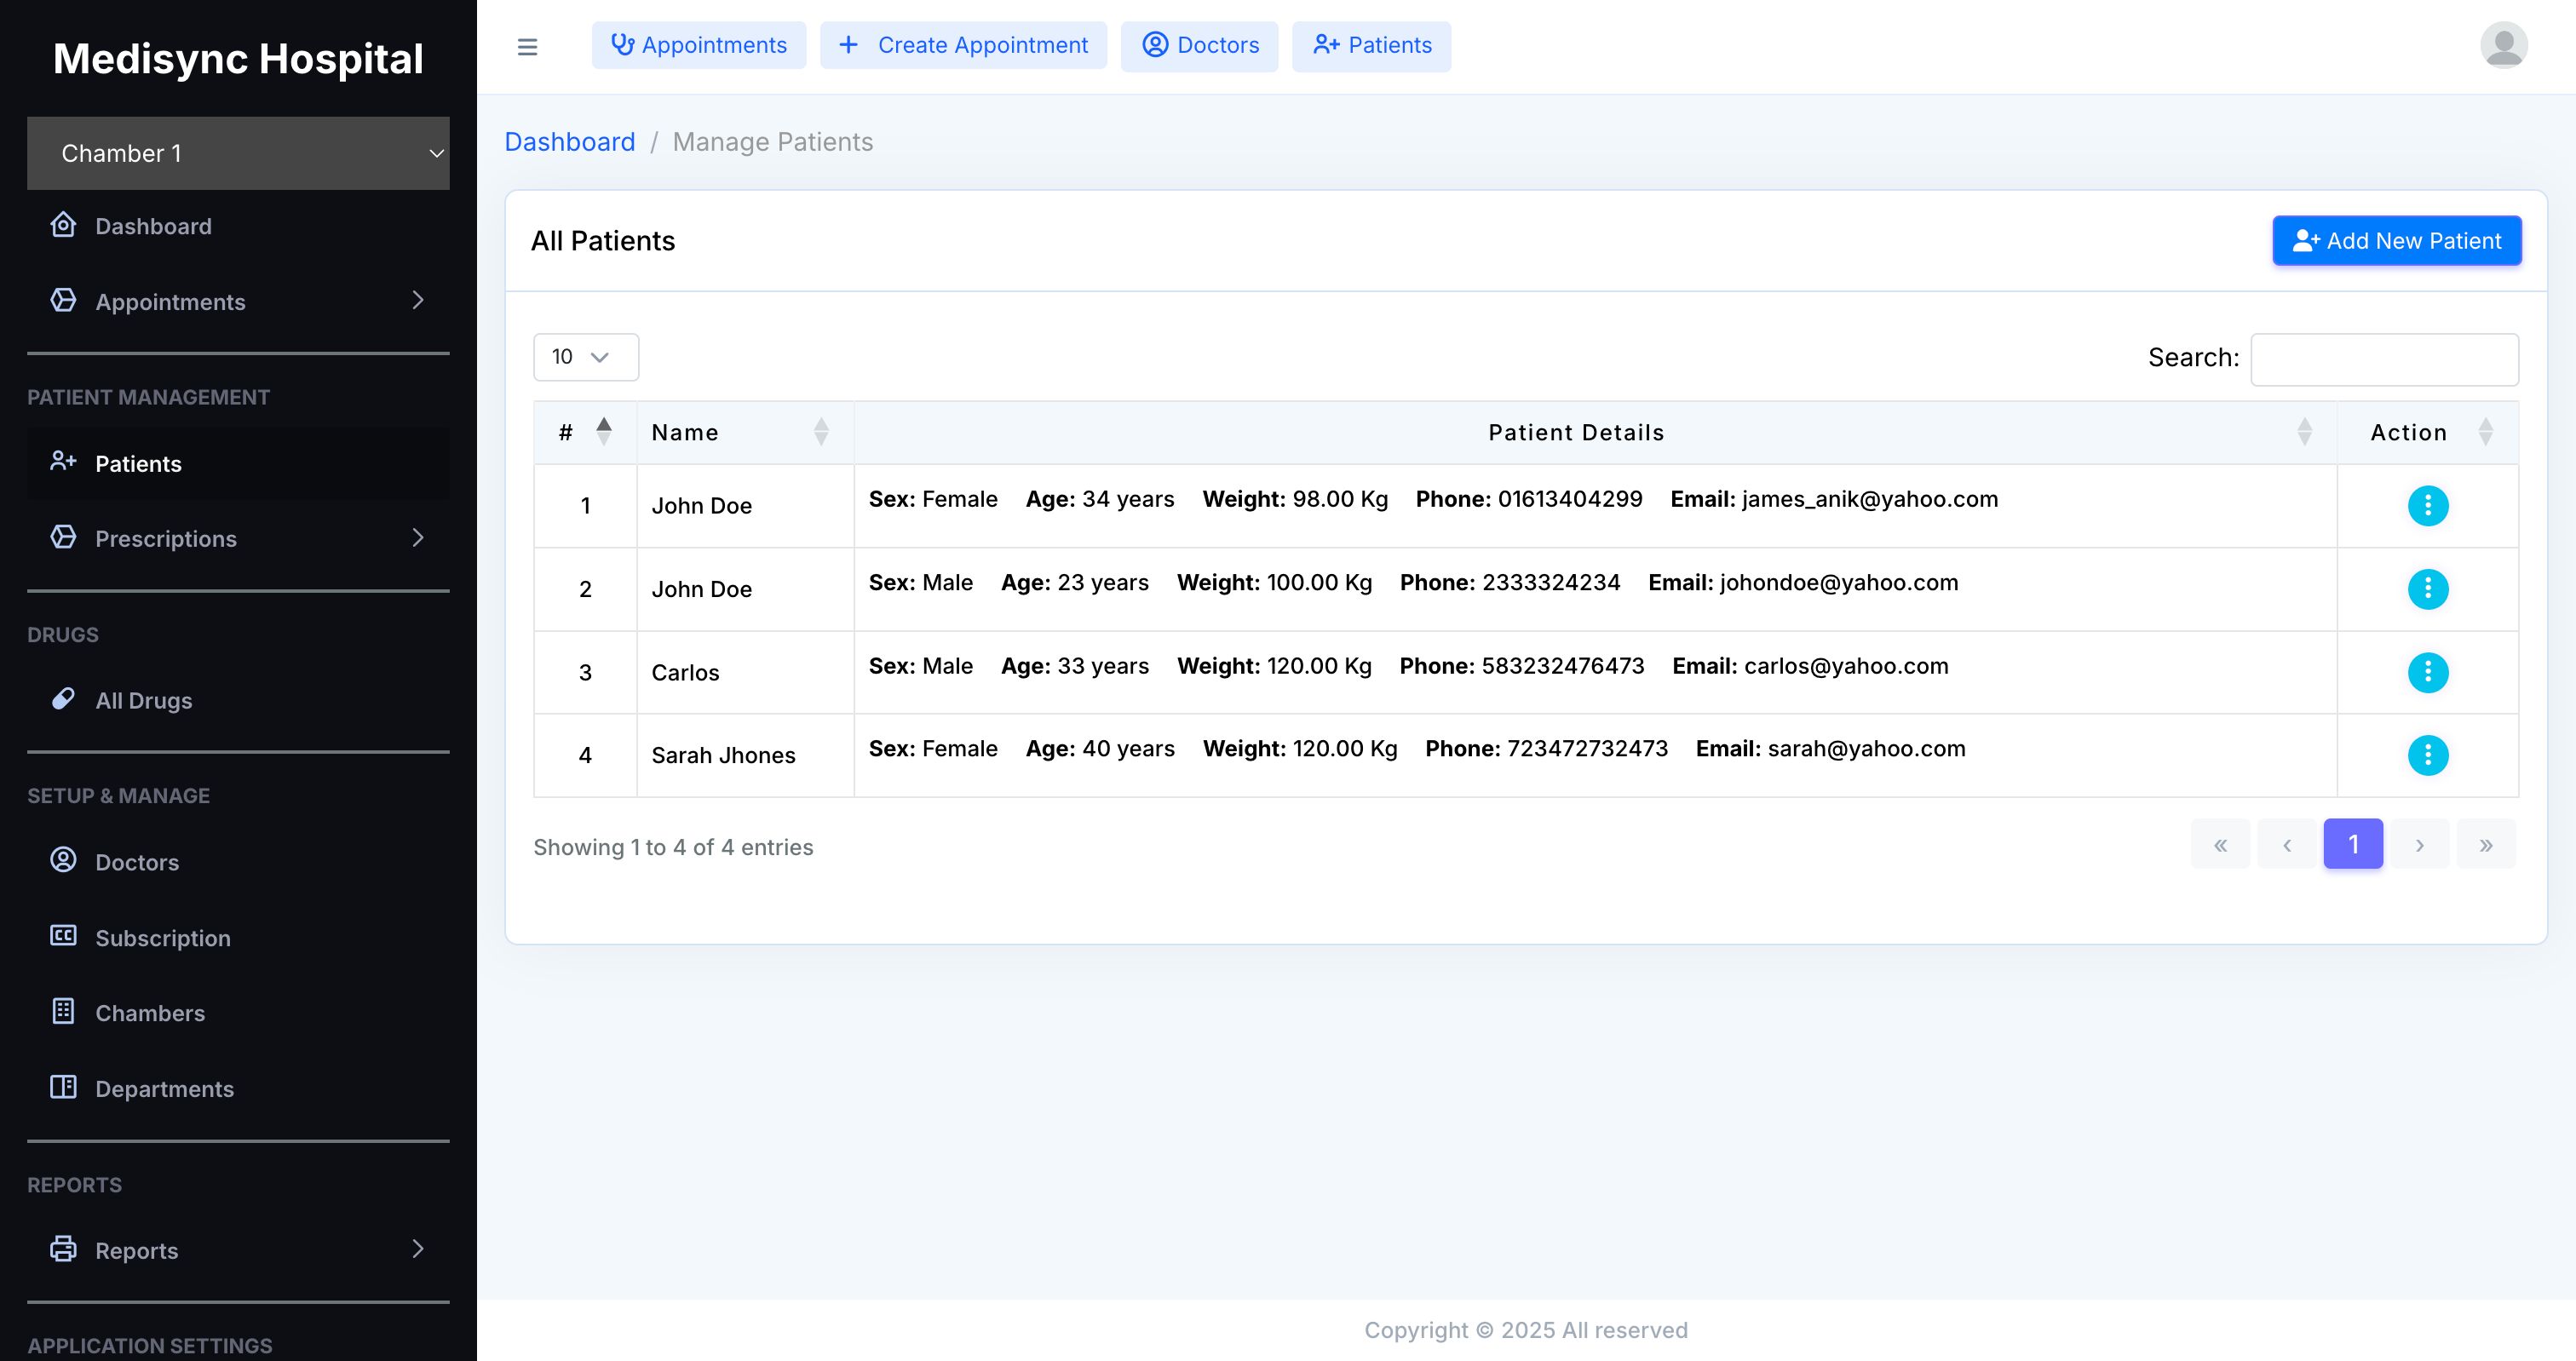The width and height of the screenshot is (2576, 1361).
Task: Open the entries-per-page dropdown showing 10
Action: [585, 357]
